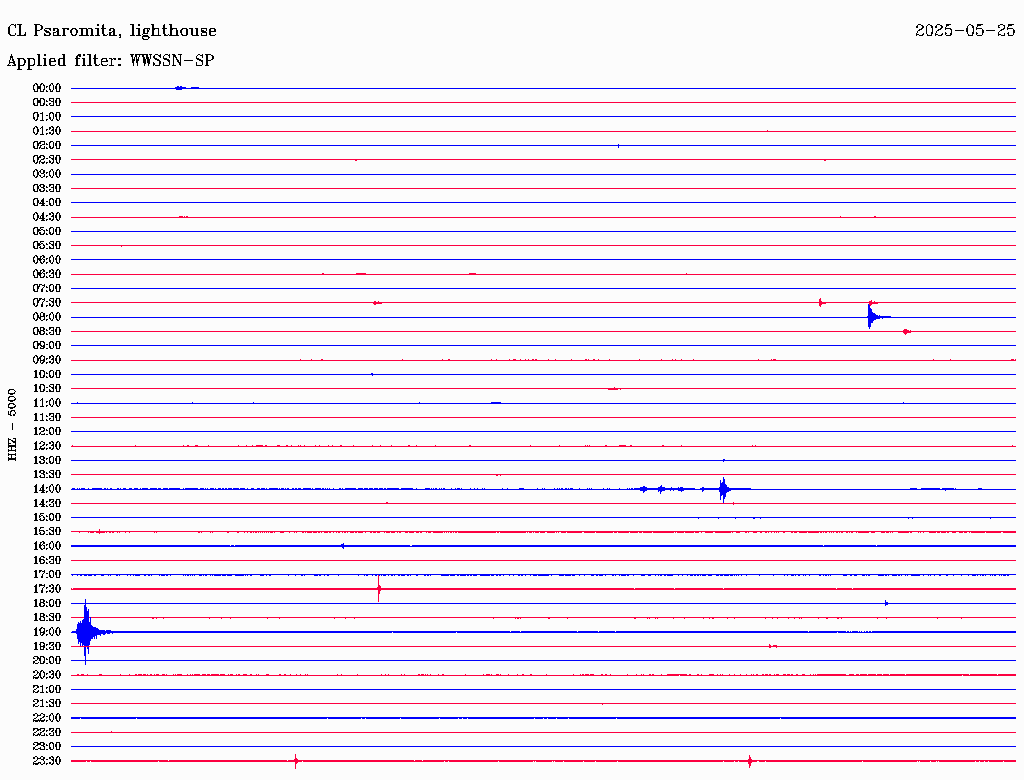
Task: Click the red blip on the 08:30 trace
Action: tap(906, 332)
